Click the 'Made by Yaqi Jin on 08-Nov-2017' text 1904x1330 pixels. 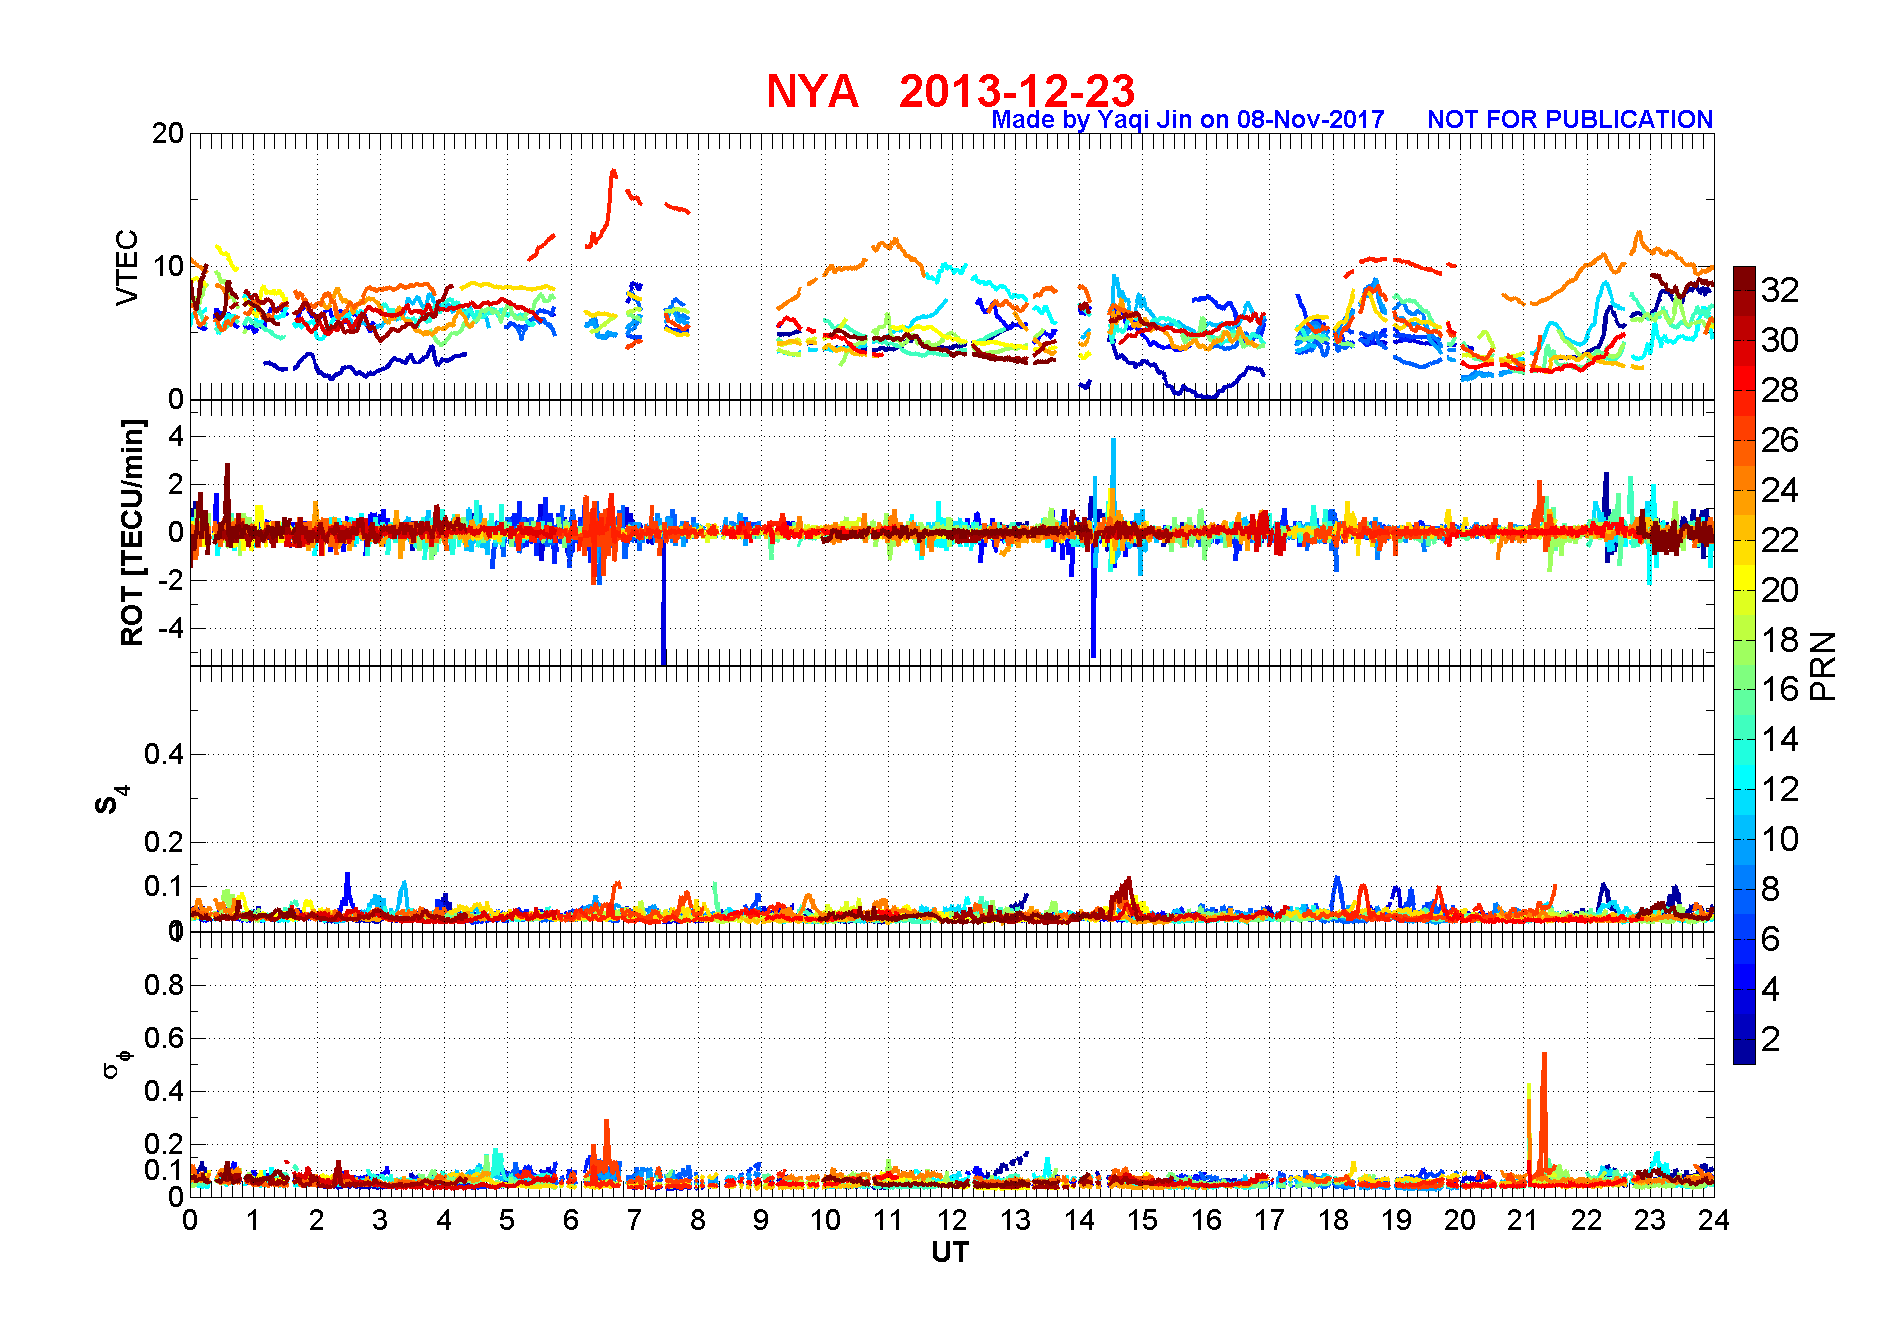1188,119
